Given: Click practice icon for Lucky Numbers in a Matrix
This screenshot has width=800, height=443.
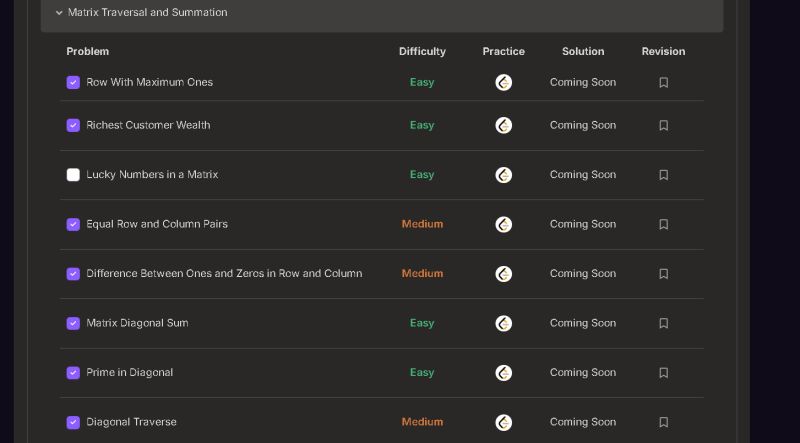Looking at the screenshot, I should [504, 175].
